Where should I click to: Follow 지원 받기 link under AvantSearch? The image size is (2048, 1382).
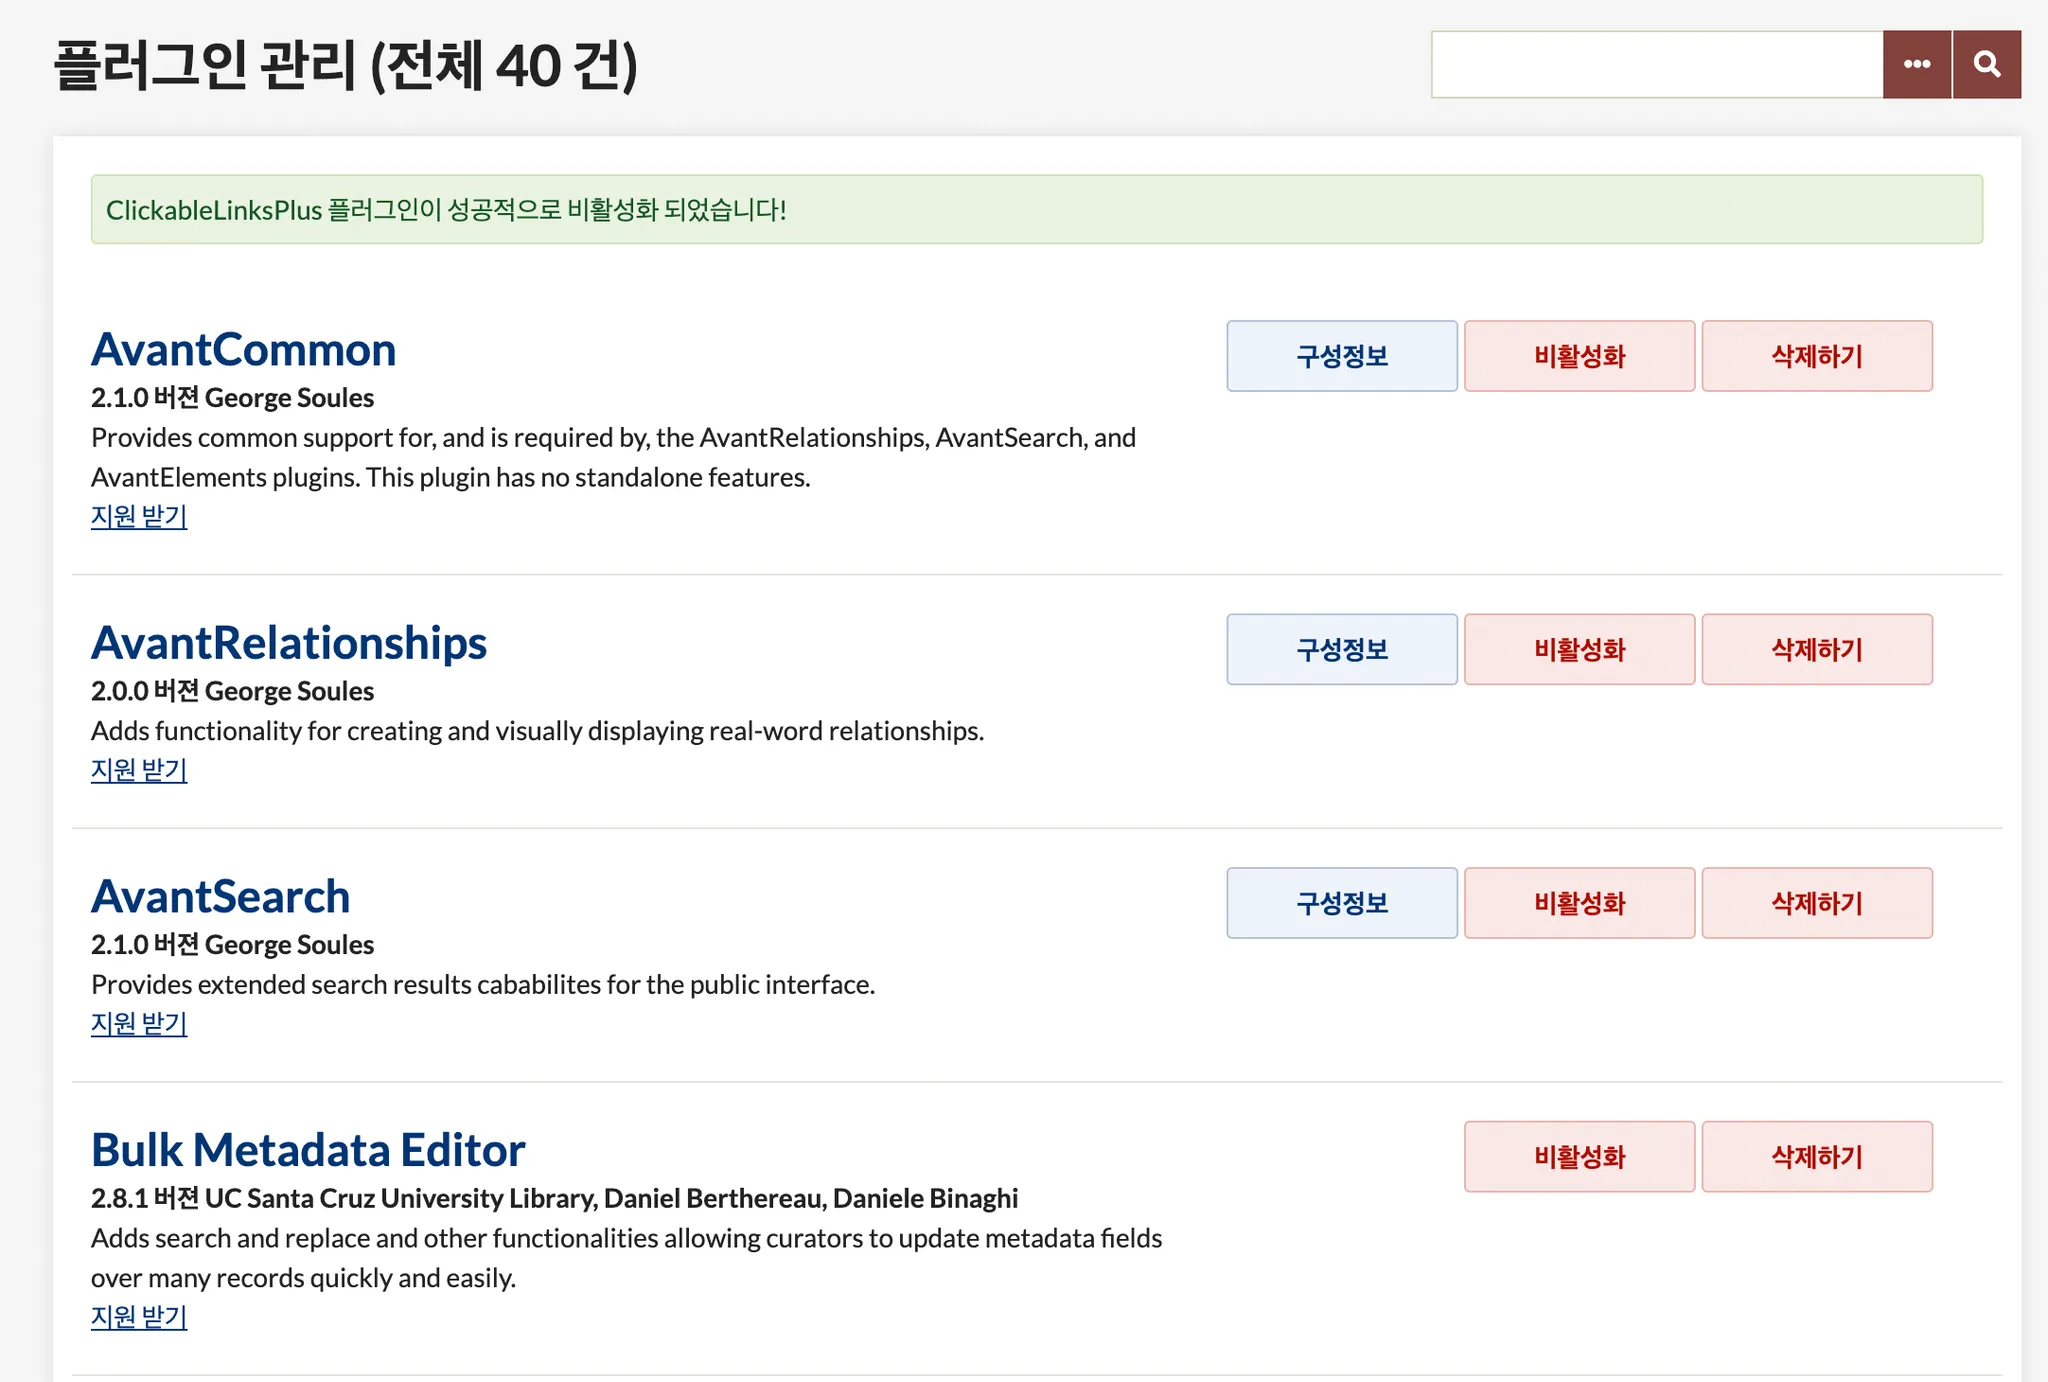139,1024
